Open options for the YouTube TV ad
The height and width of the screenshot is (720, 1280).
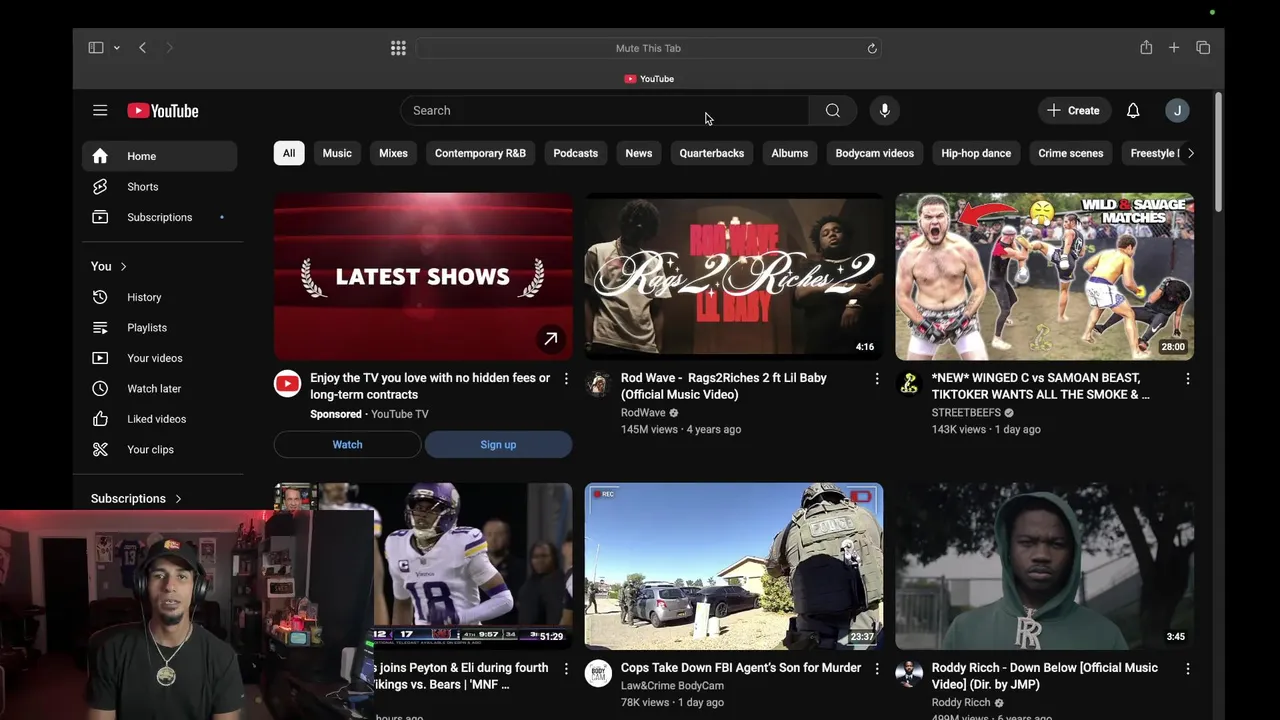(x=566, y=379)
